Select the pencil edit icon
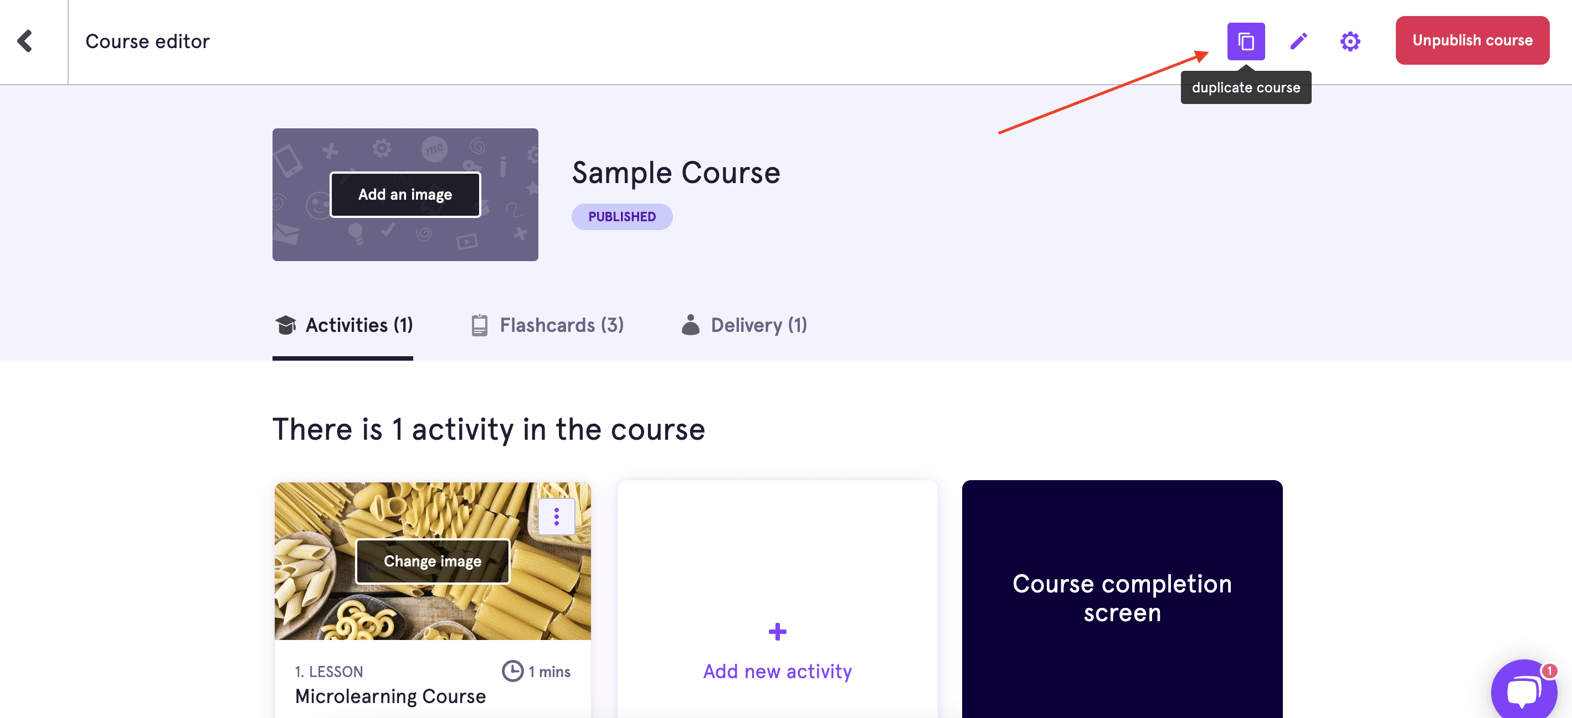Viewport: 1572px width, 718px height. (1299, 41)
